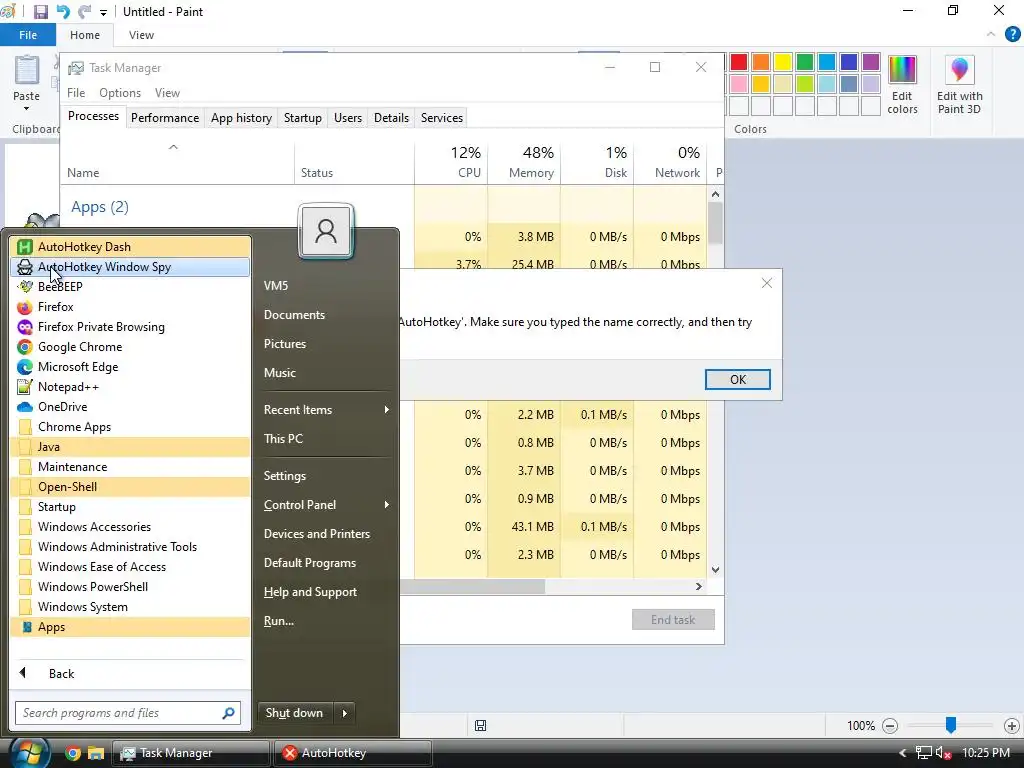Open Devices and Printers
Screen dimensions: 1024x768
click(325, 534)
